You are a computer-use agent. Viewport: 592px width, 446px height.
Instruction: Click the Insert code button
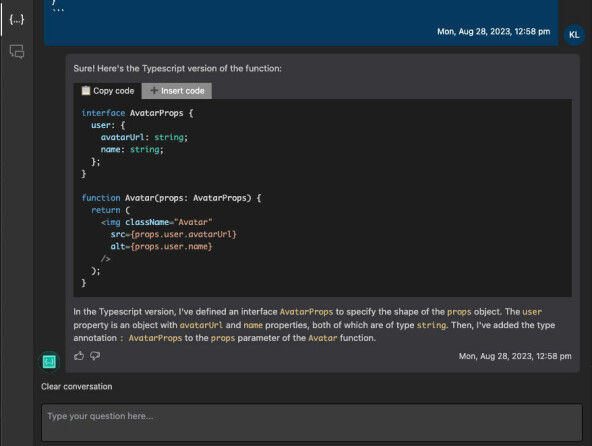pyautogui.click(x=177, y=91)
